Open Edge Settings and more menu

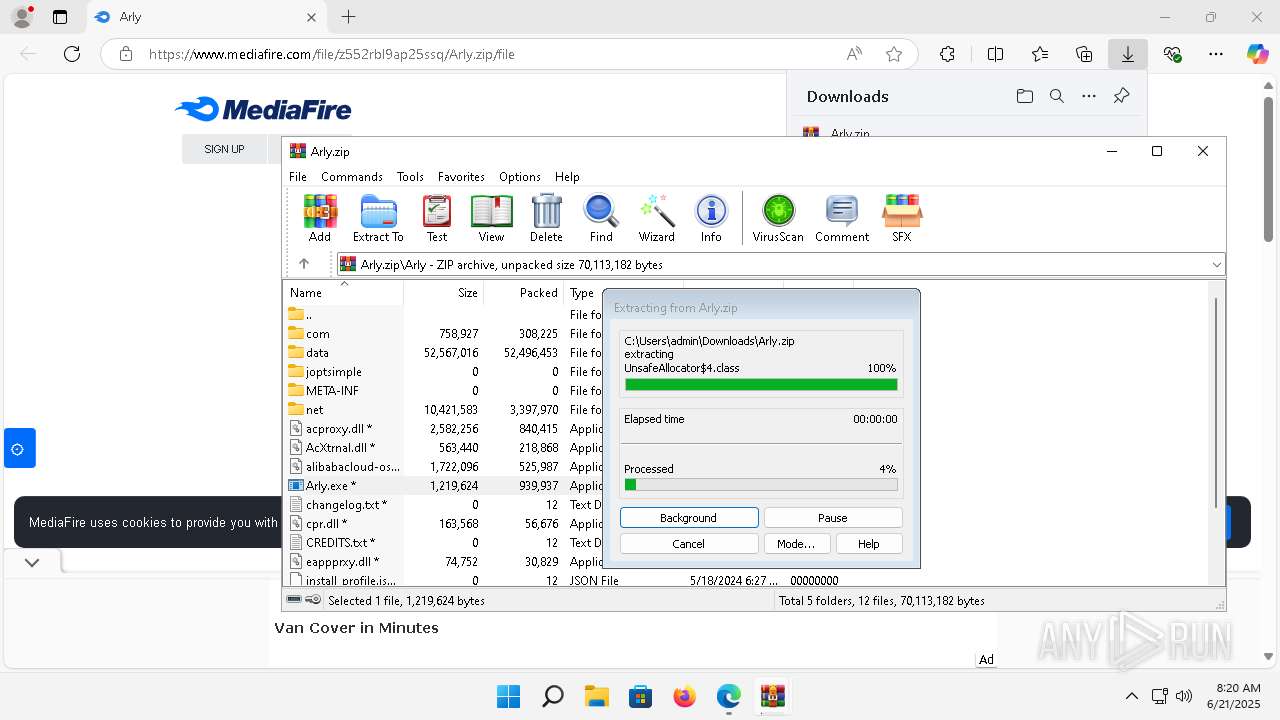pyautogui.click(x=1215, y=54)
